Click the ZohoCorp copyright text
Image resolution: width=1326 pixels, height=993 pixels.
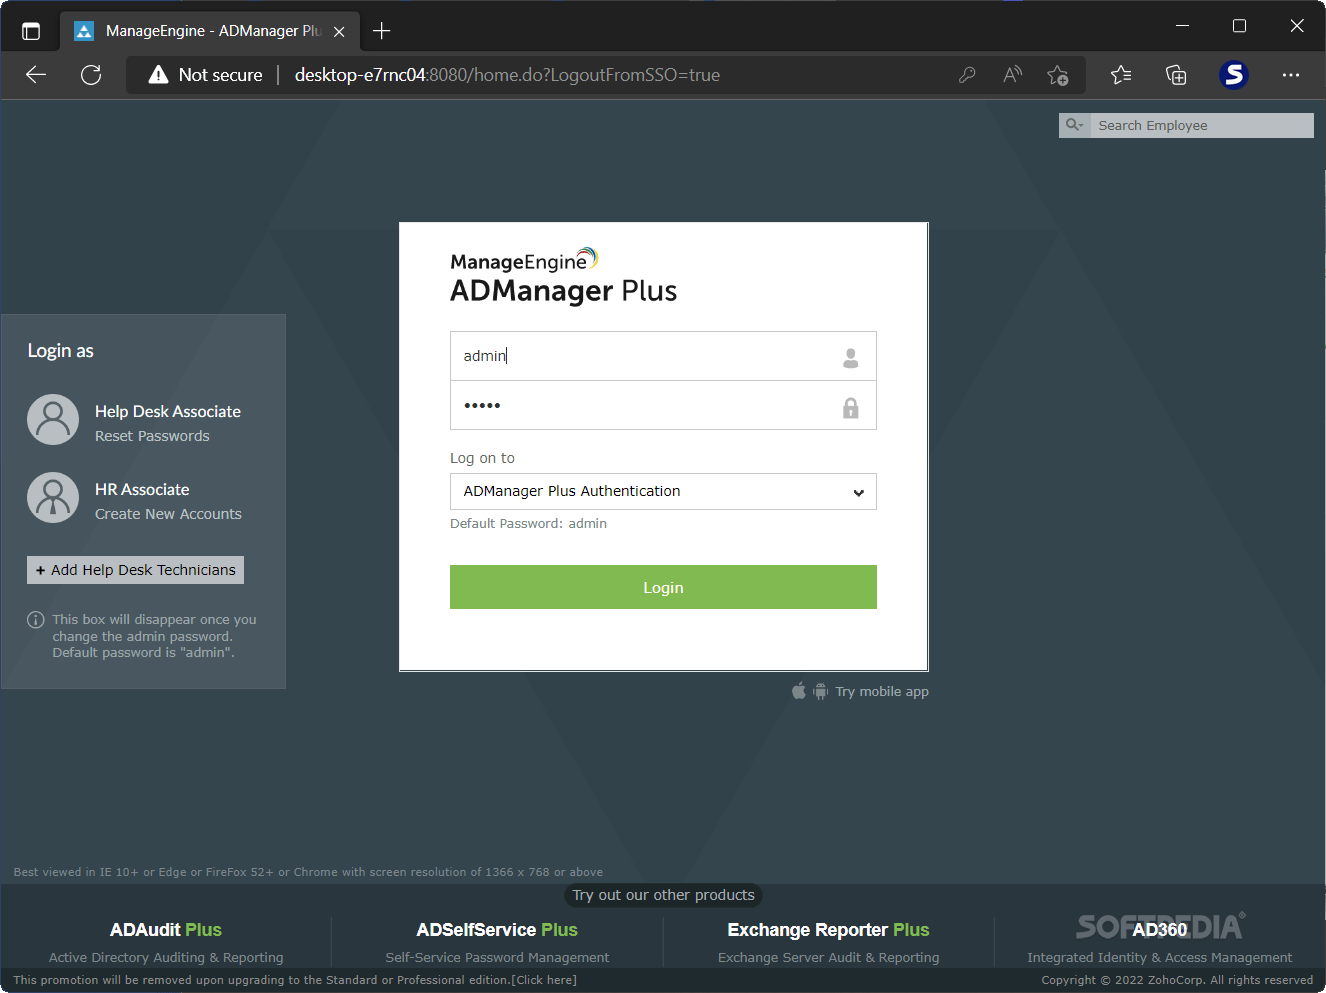1177,980
